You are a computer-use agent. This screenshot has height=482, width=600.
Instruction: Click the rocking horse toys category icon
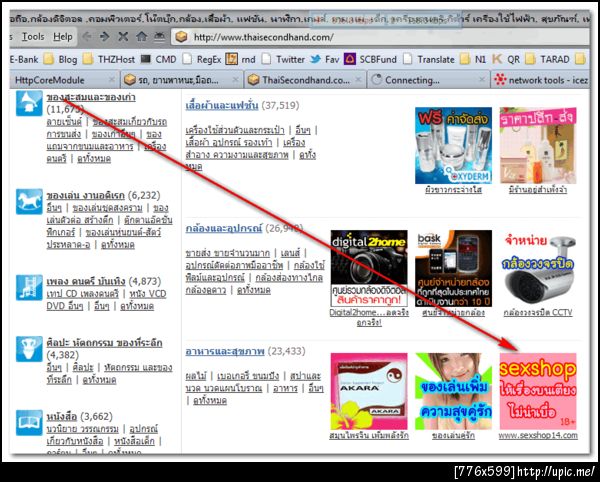[x=29, y=202]
